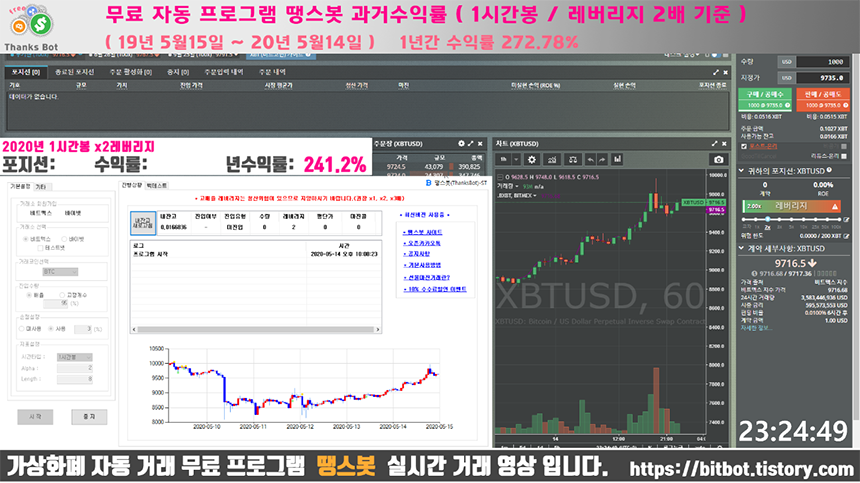Expand the volume indicator dropdown on chart

517,186
